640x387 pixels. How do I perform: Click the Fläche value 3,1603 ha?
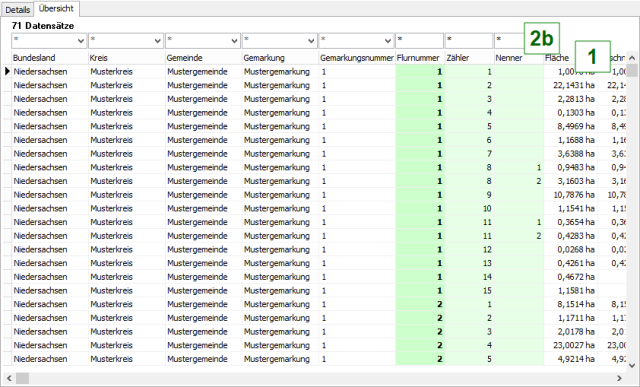tap(571, 181)
